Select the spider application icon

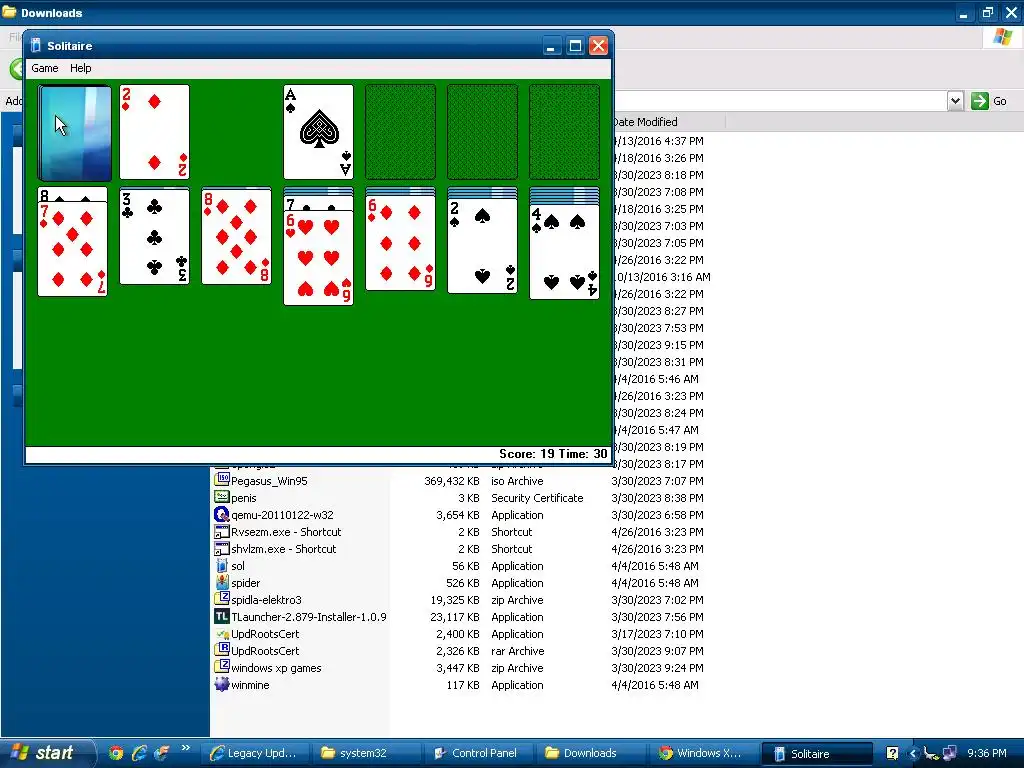click(222, 582)
